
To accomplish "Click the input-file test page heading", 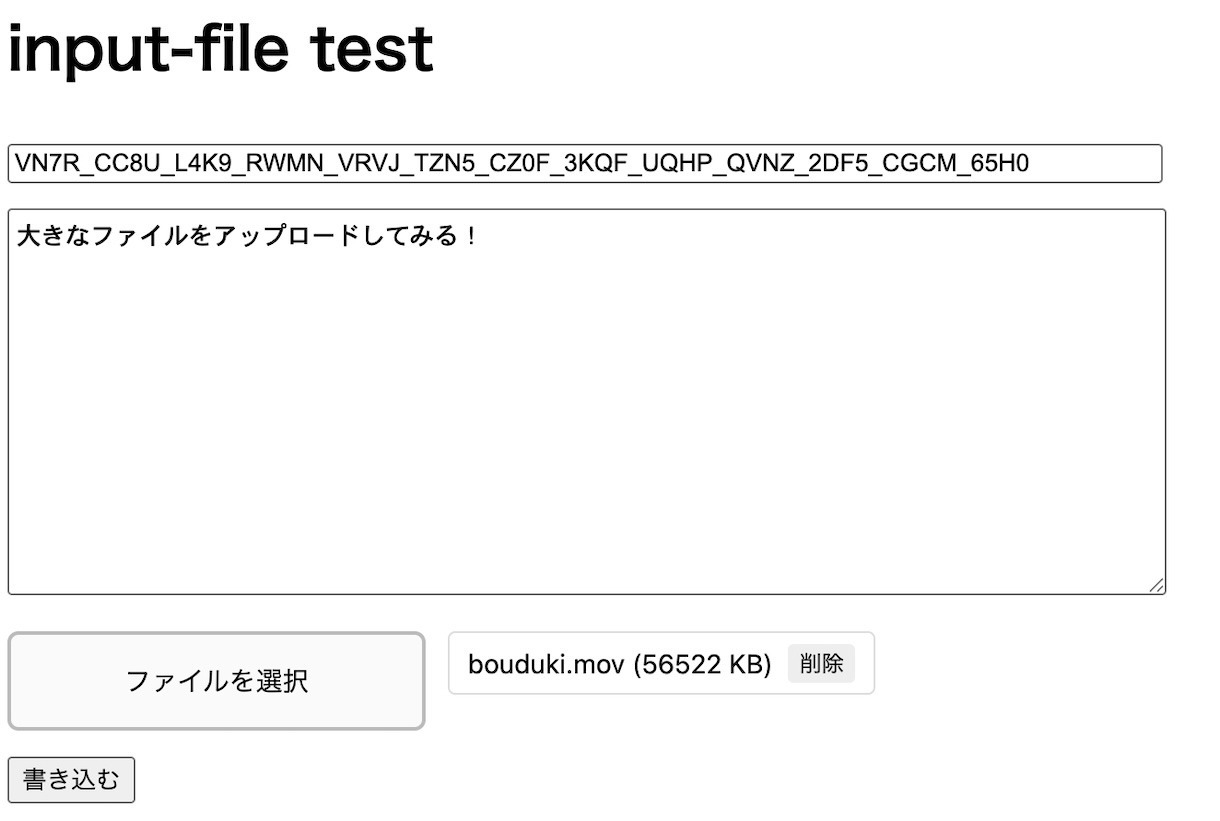I will (x=220, y=48).
